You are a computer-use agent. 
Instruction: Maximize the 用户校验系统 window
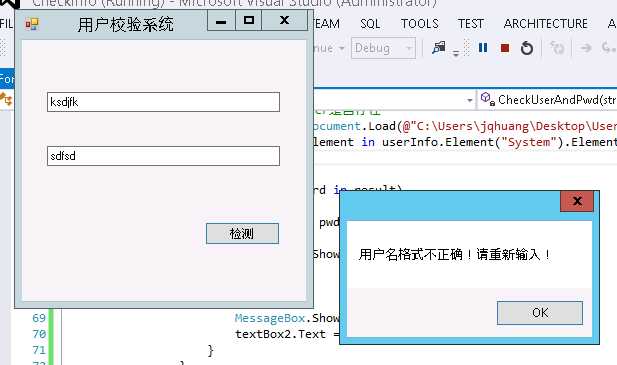pyautogui.click(x=249, y=20)
